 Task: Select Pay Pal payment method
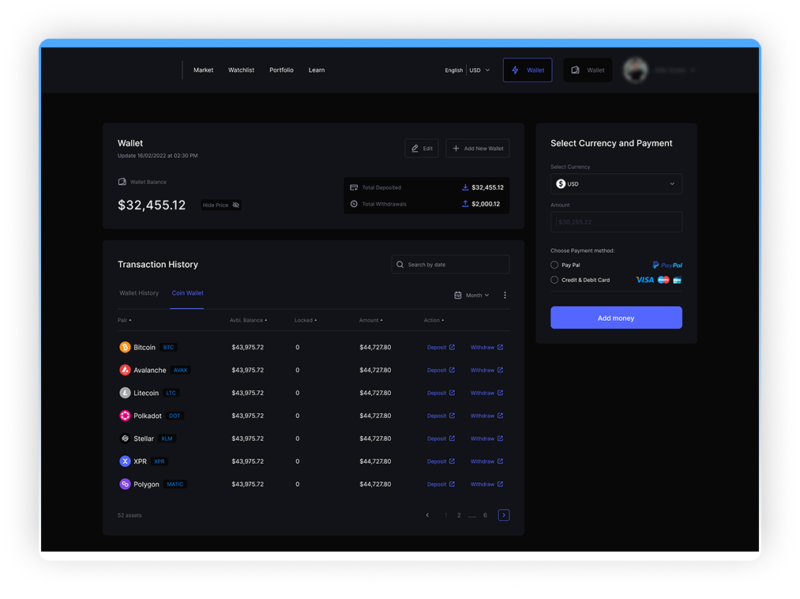click(555, 265)
